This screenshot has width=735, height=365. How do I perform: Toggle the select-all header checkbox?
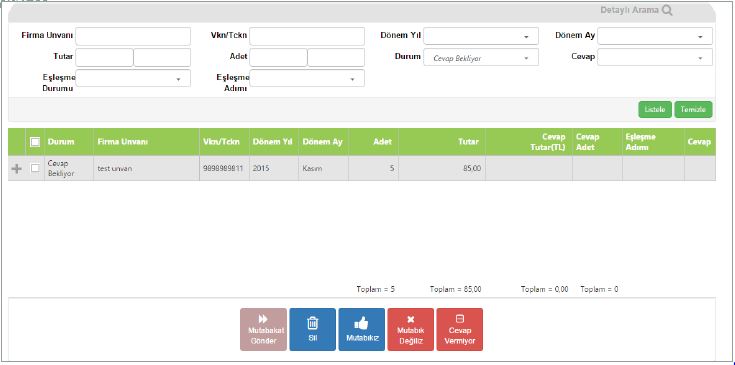(35, 142)
